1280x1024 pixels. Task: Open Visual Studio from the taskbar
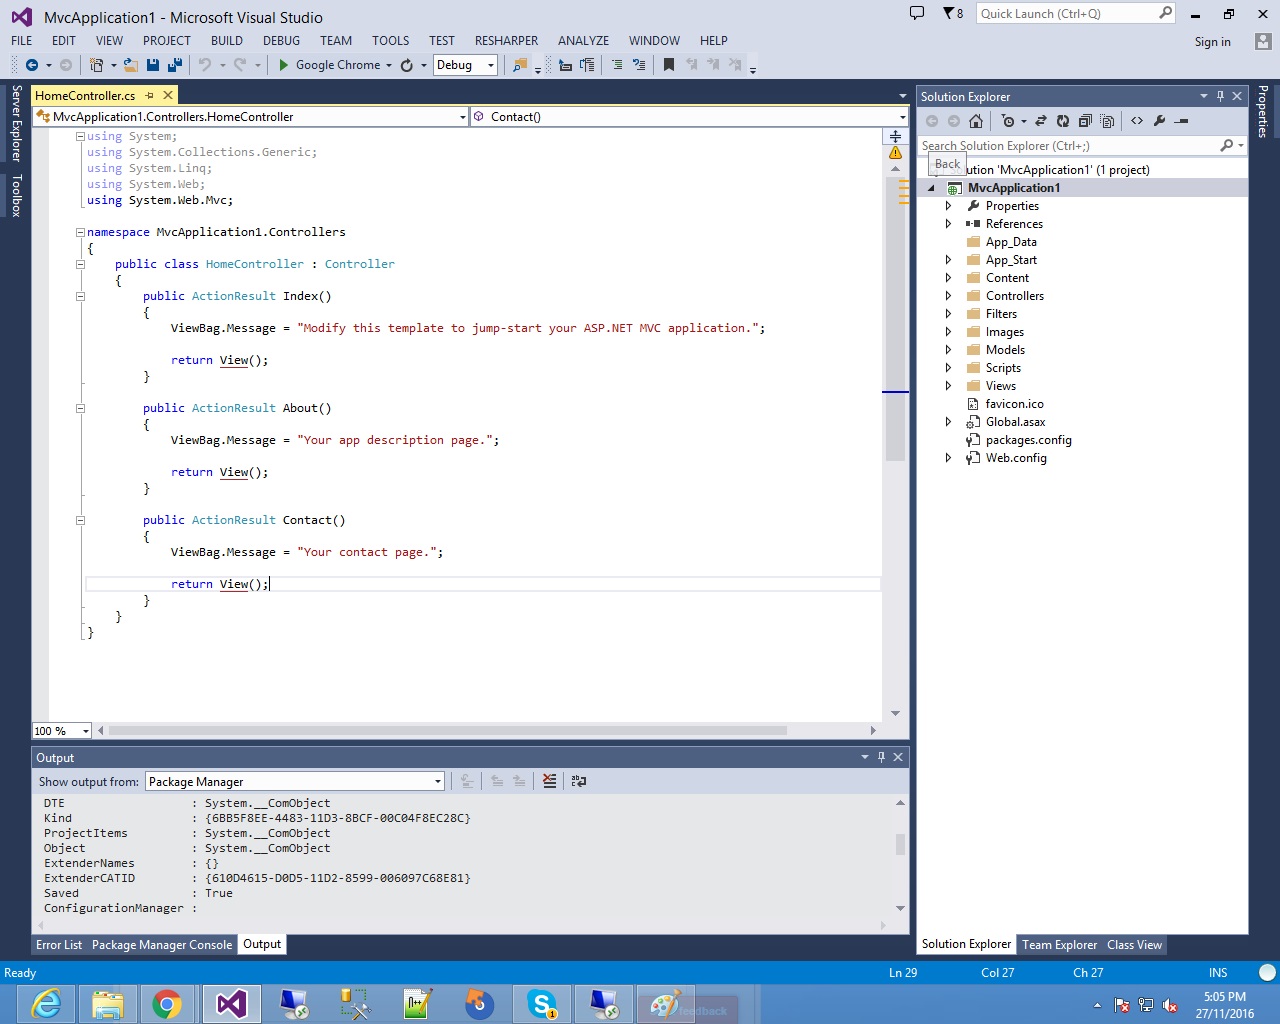tap(231, 1005)
